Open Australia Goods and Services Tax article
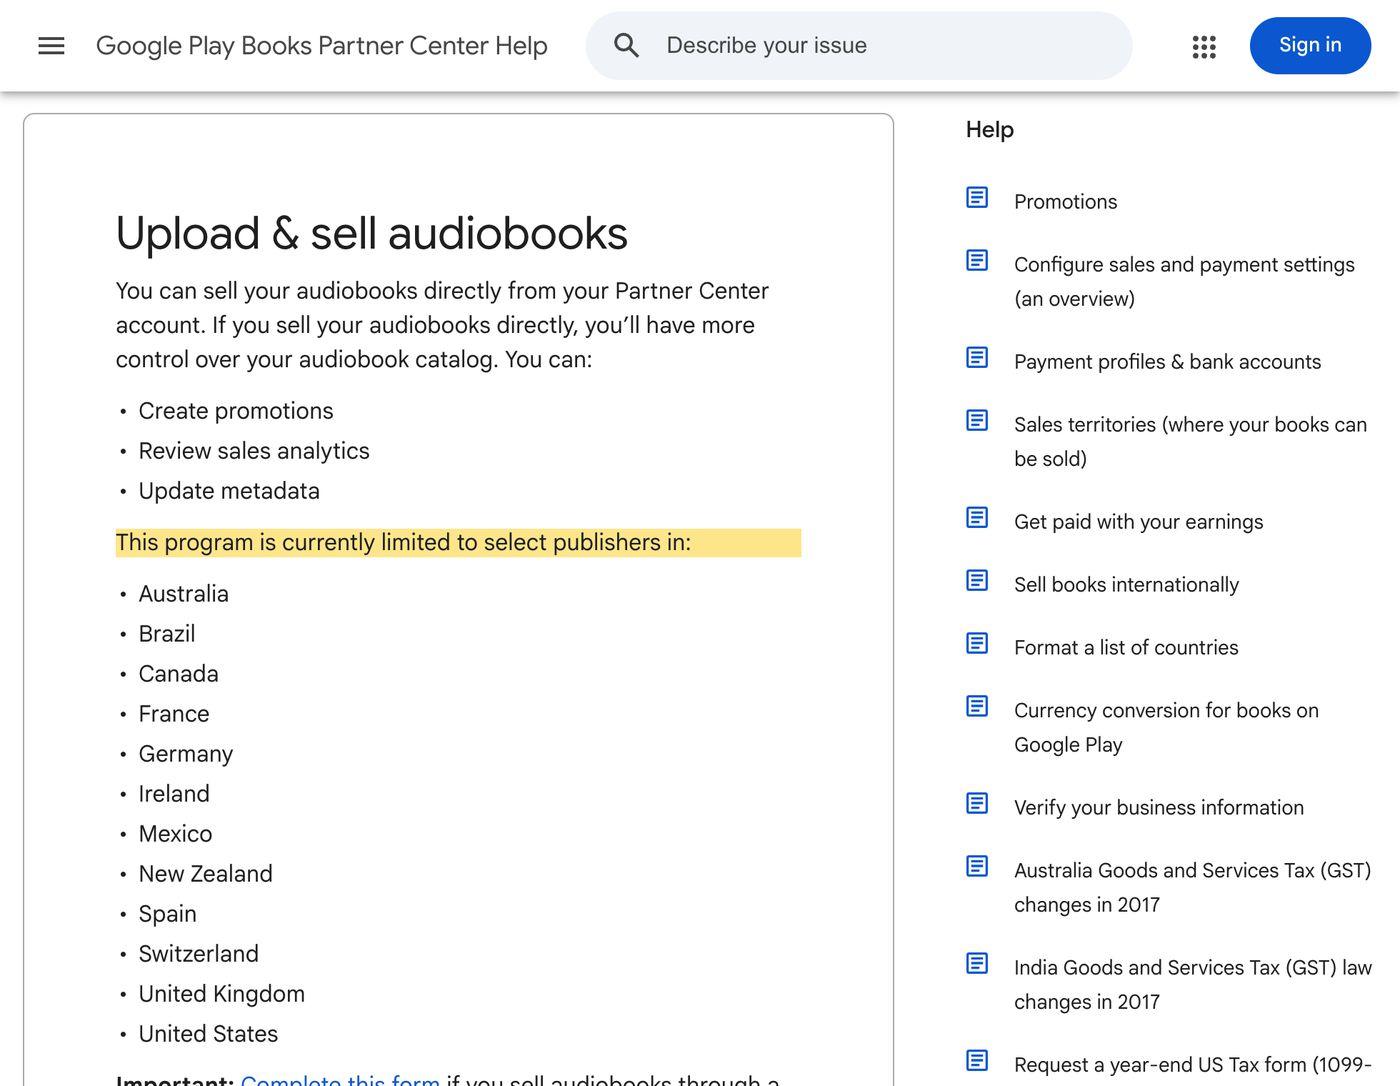 (1192, 888)
